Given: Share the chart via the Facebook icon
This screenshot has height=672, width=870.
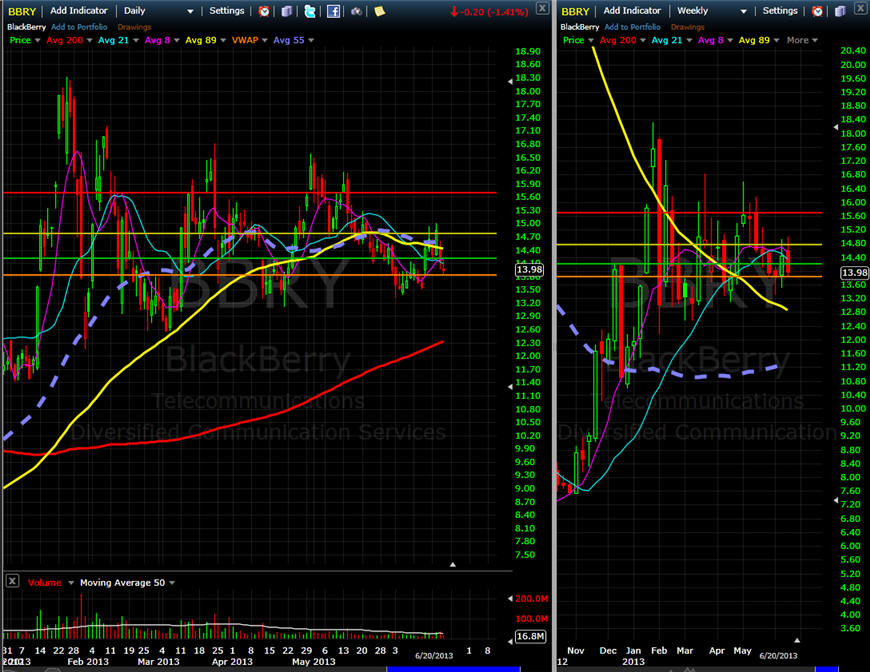Looking at the screenshot, I should click(333, 11).
